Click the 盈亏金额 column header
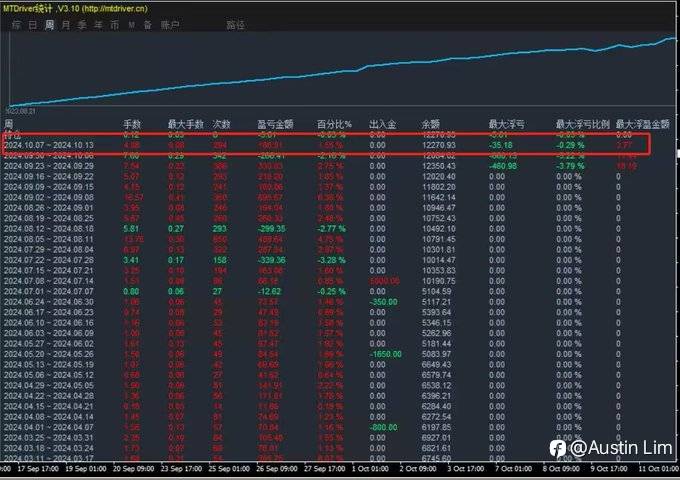Image resolution: width=680 pixels, height=480 pixels. point(275,124)
